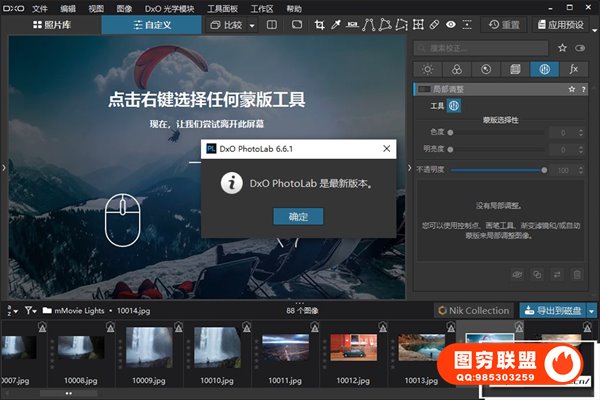This screenshot has height=400, width=600.
Task: Click the local adjustments tool icon beside 工具
Action: pos(453,105)
